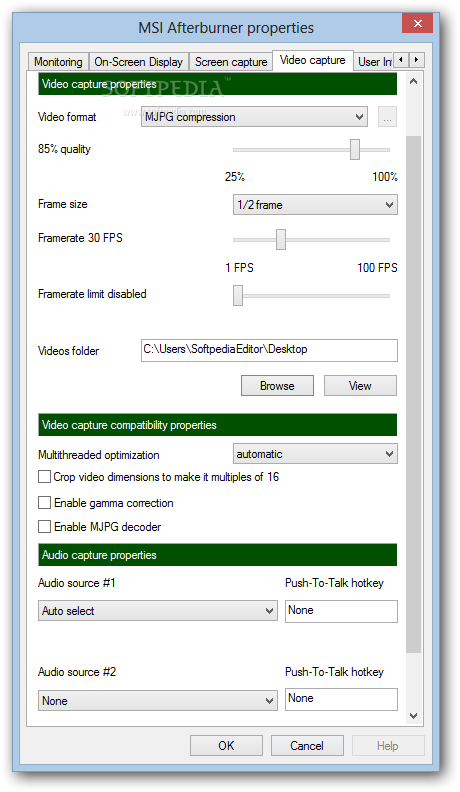The height and width of the screenshot is (792, 460).
Task: Go to the Screen capture tab
Action: (x=231, y=62)
